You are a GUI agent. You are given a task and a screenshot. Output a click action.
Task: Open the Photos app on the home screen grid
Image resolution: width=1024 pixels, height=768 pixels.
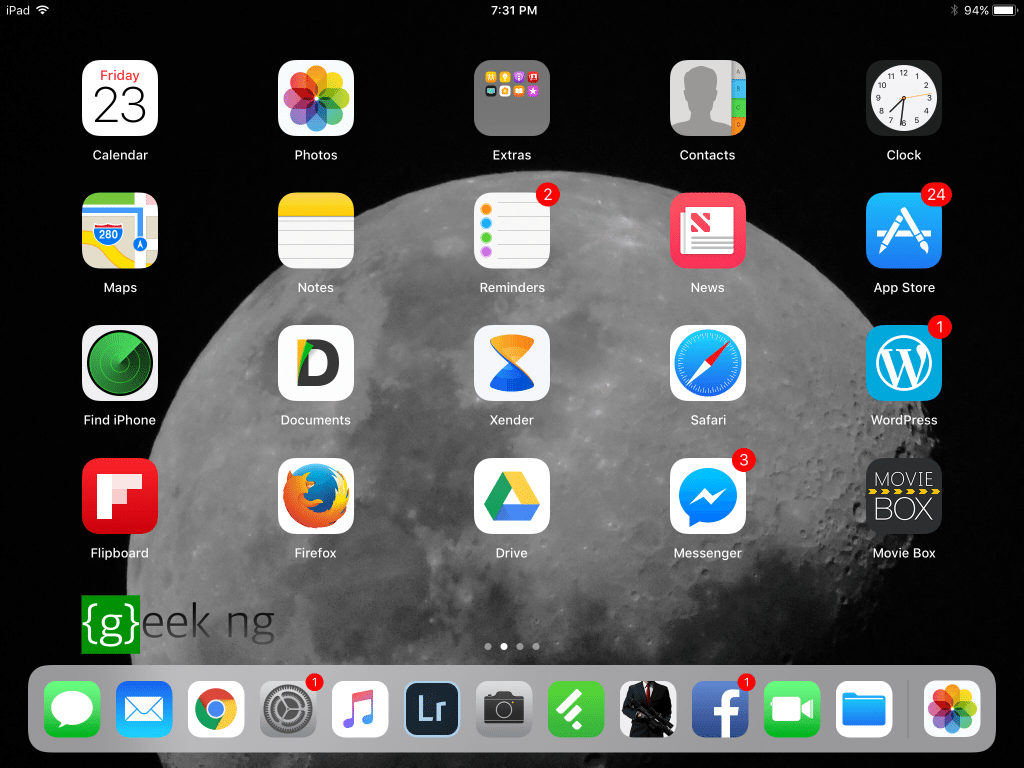[x=315, y=98]
